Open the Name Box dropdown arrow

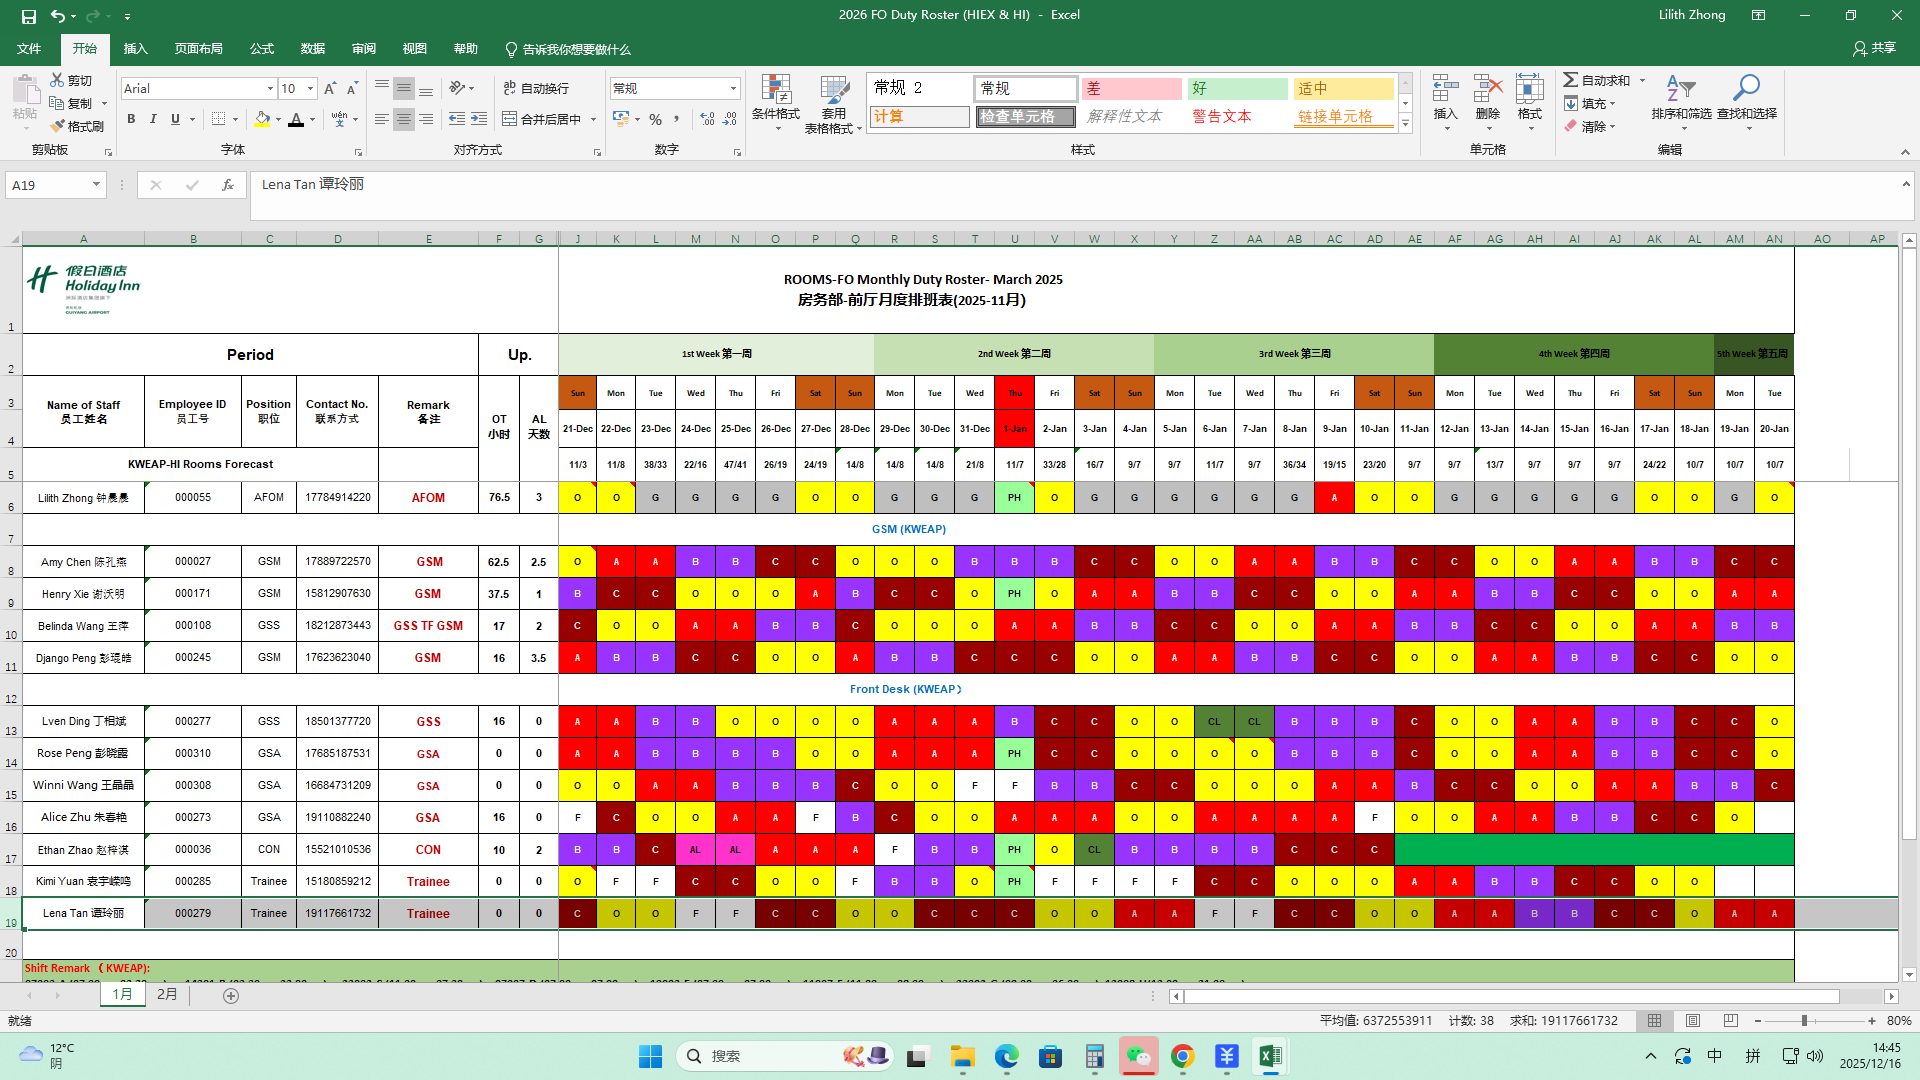point(96,185)
